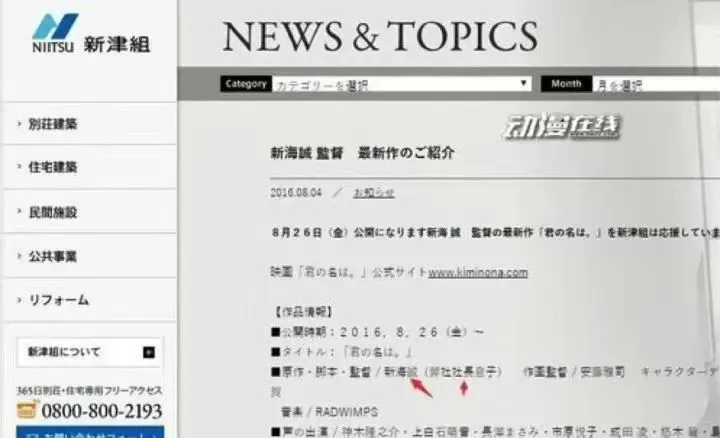This screenshot has height=438, width=720.
Task: Open the 別荘建築 menu item
Action: click(54, 124)
